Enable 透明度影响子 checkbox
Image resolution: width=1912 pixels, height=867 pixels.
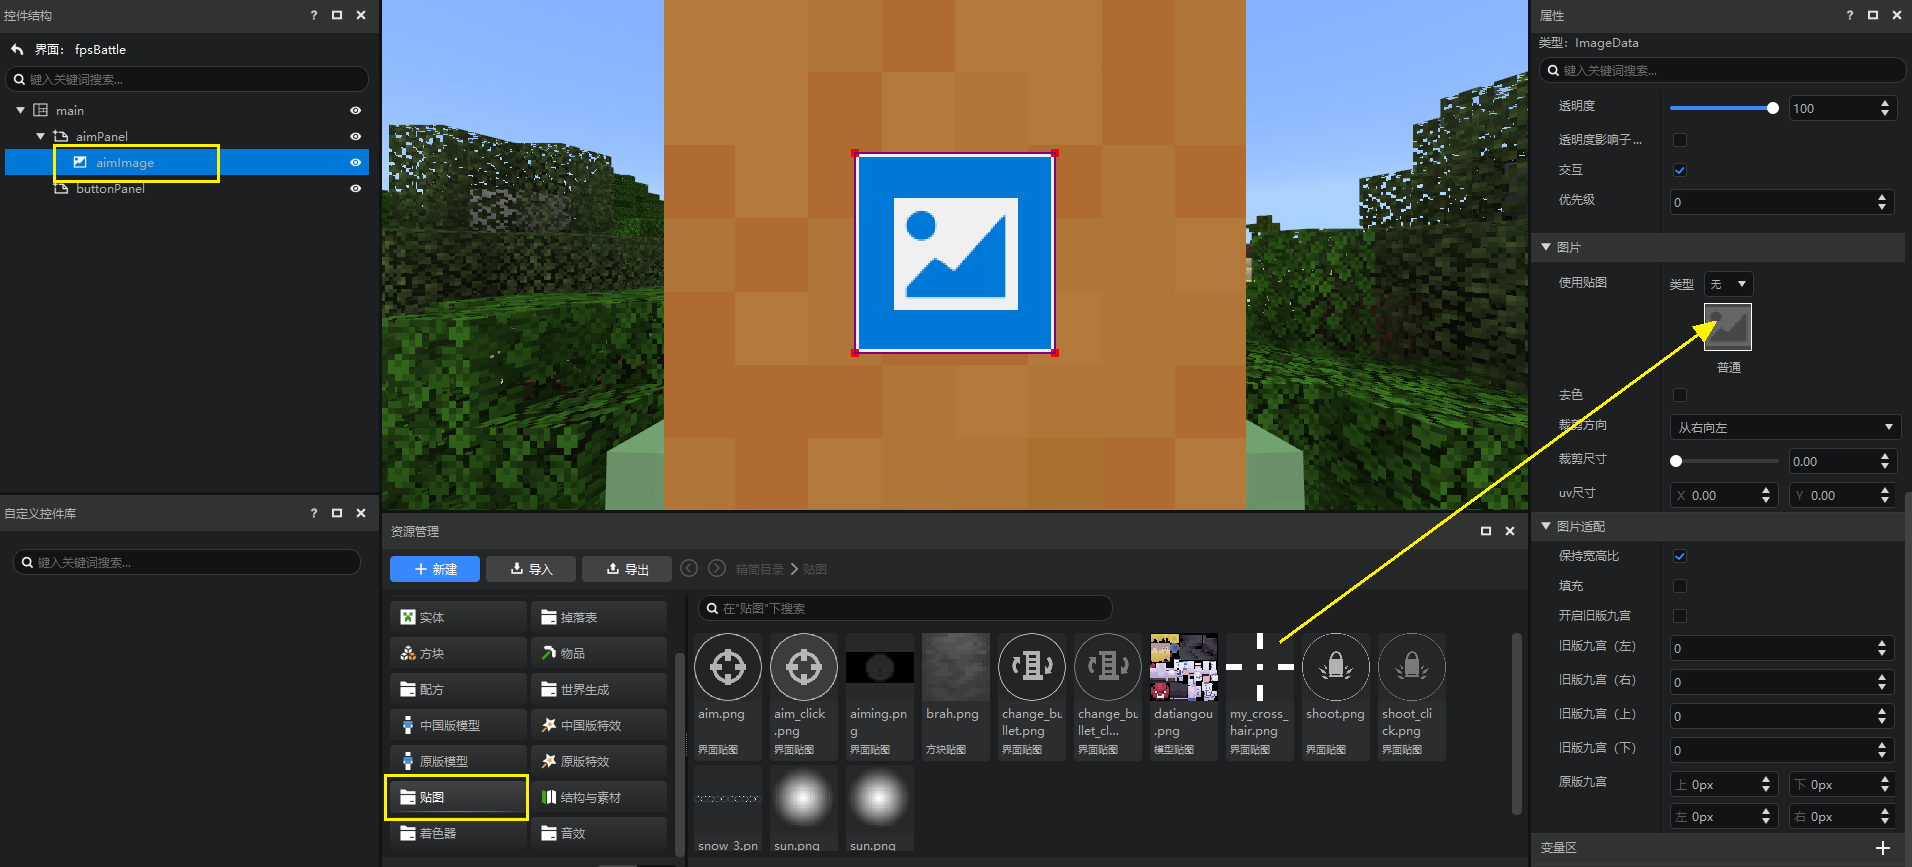coord(1680,140)
